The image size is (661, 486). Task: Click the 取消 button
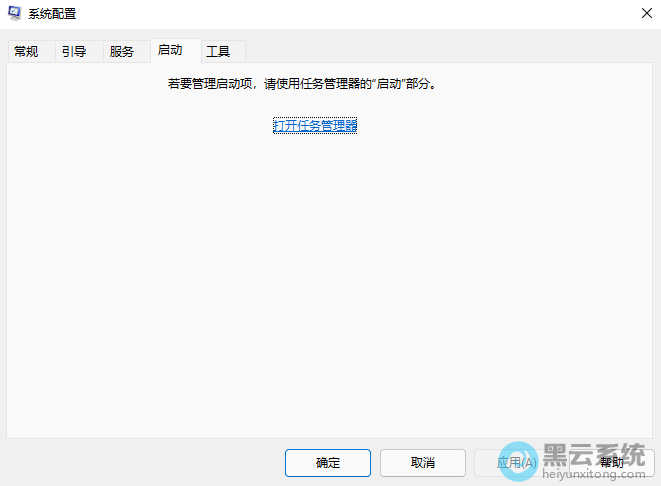click(x=423, y=463)
